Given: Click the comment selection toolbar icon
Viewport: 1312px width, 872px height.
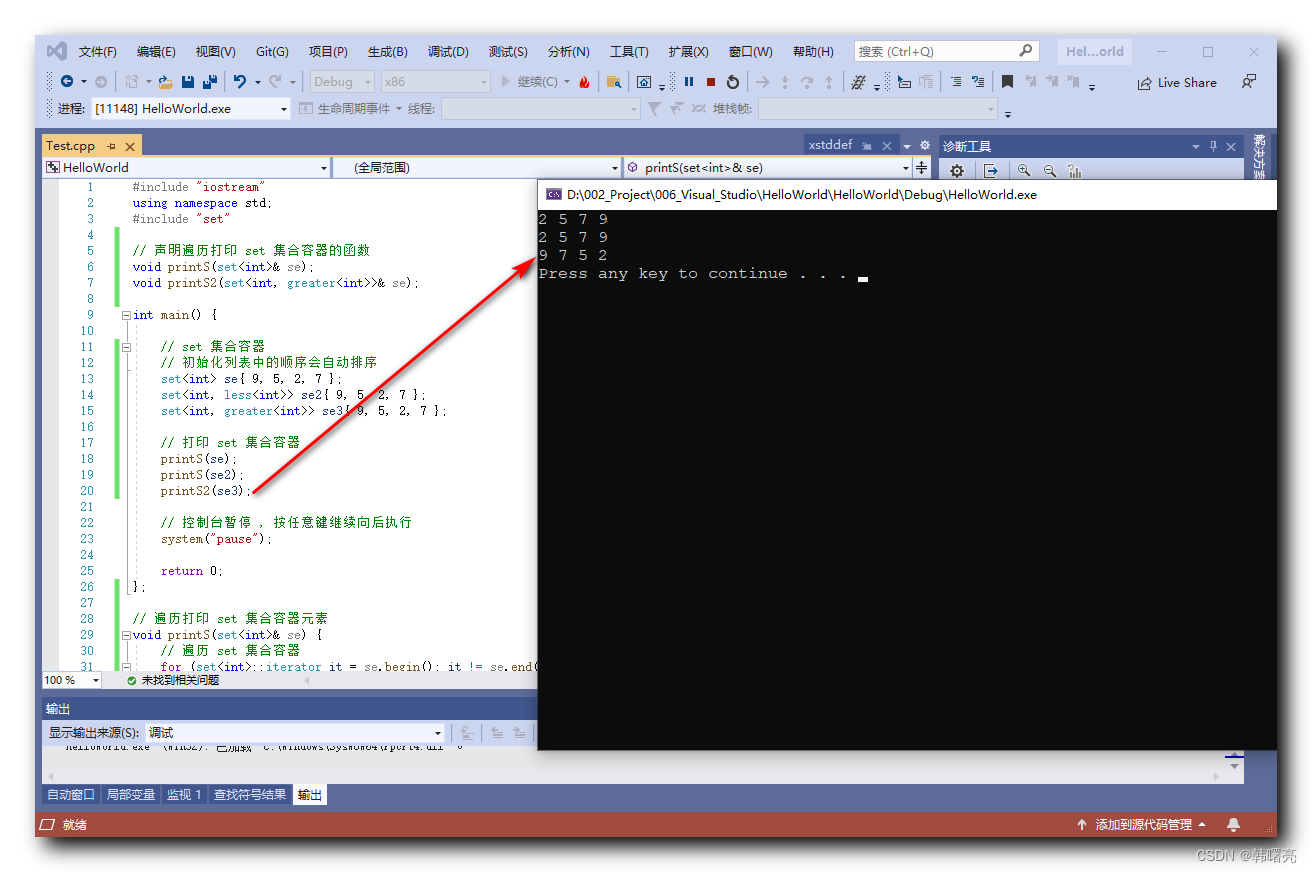Looking at the screenshot, I should click(x=956, y=82).
